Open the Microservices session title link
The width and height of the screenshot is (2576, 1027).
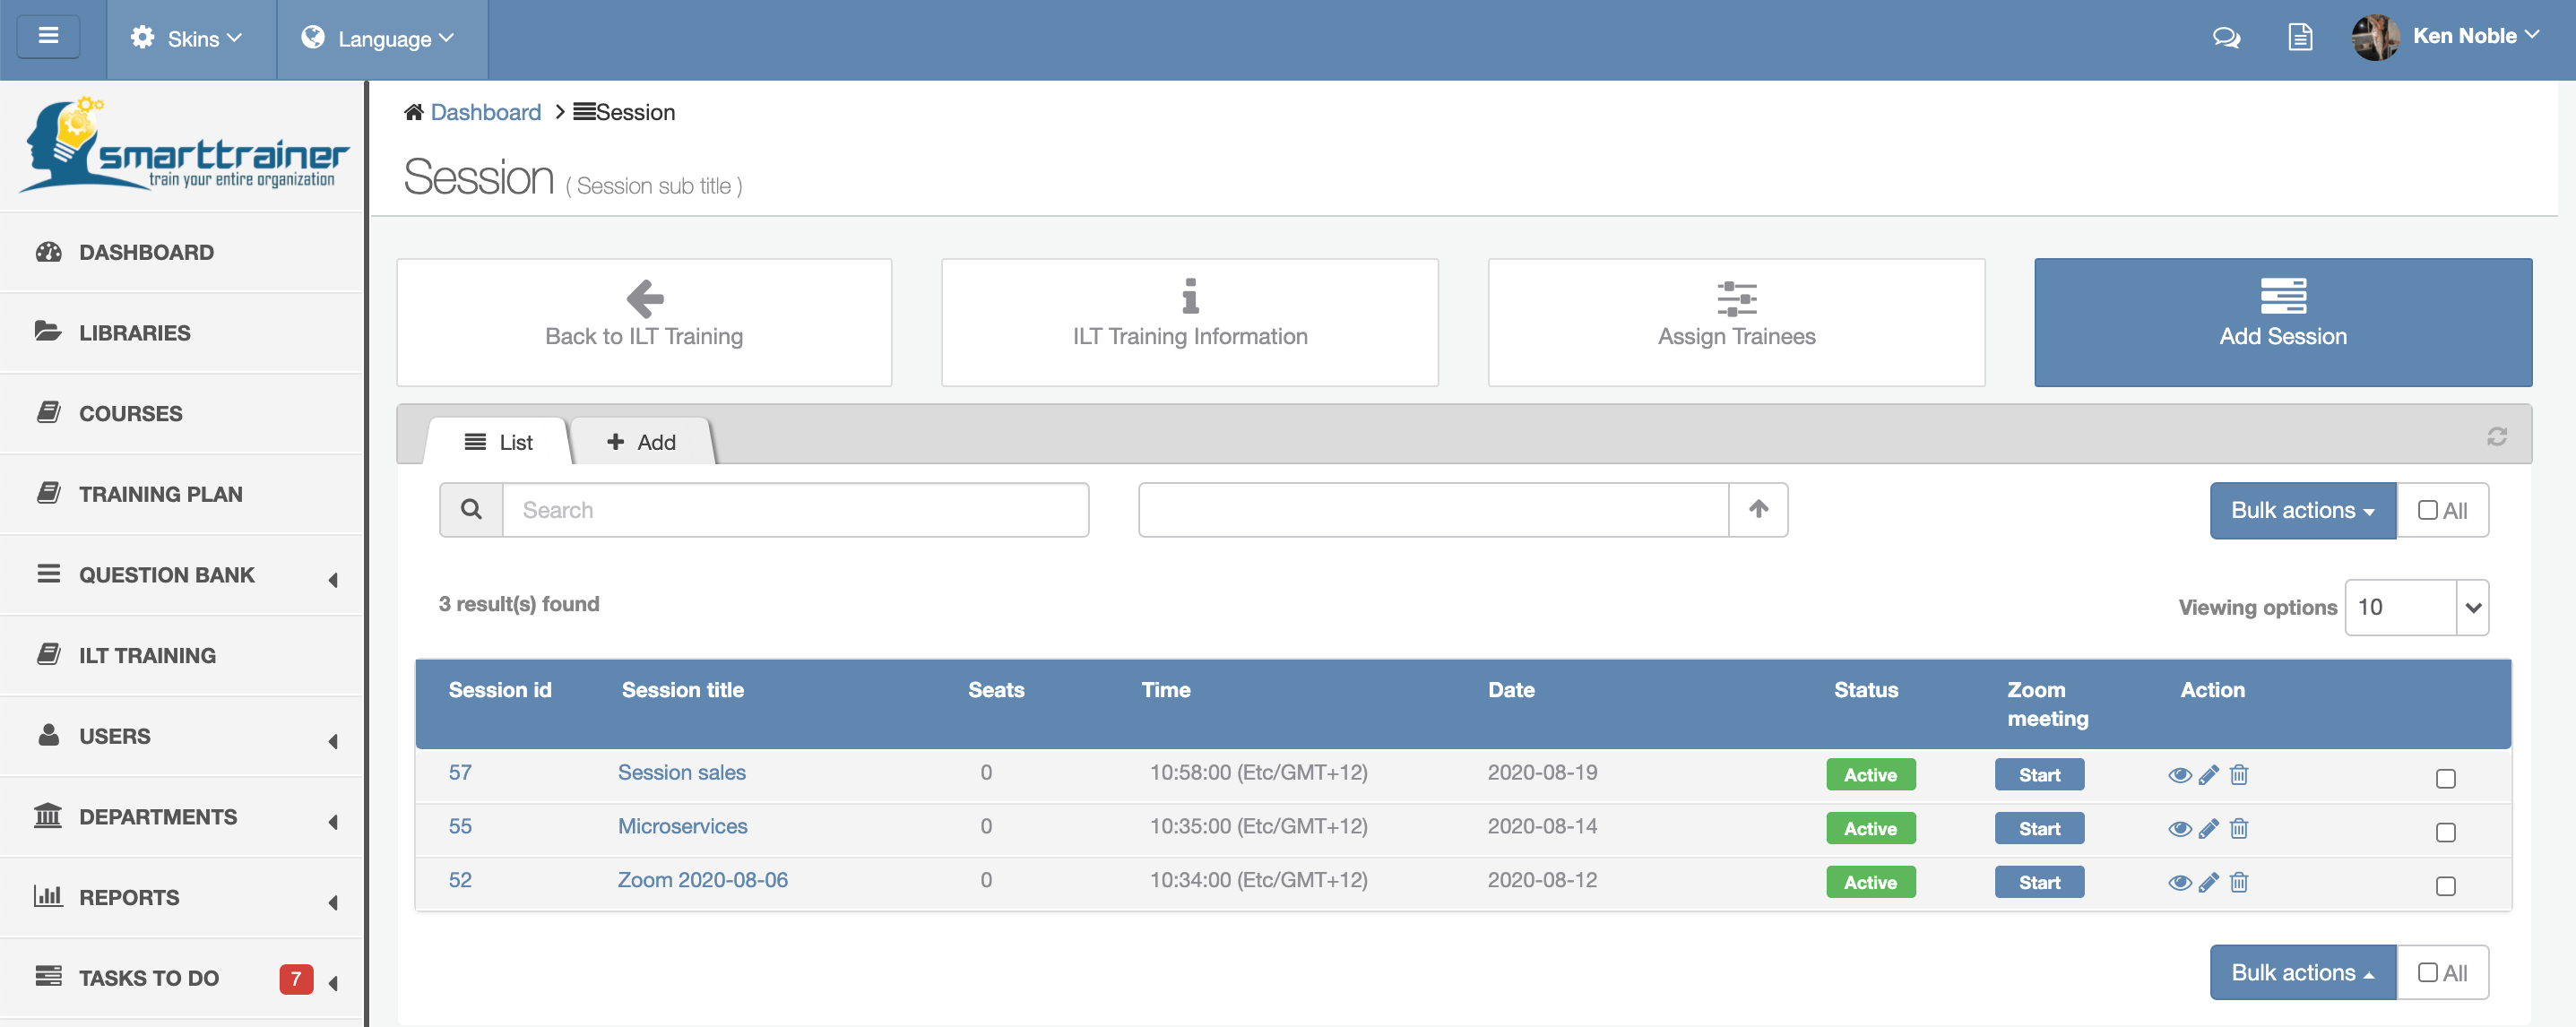682,826
